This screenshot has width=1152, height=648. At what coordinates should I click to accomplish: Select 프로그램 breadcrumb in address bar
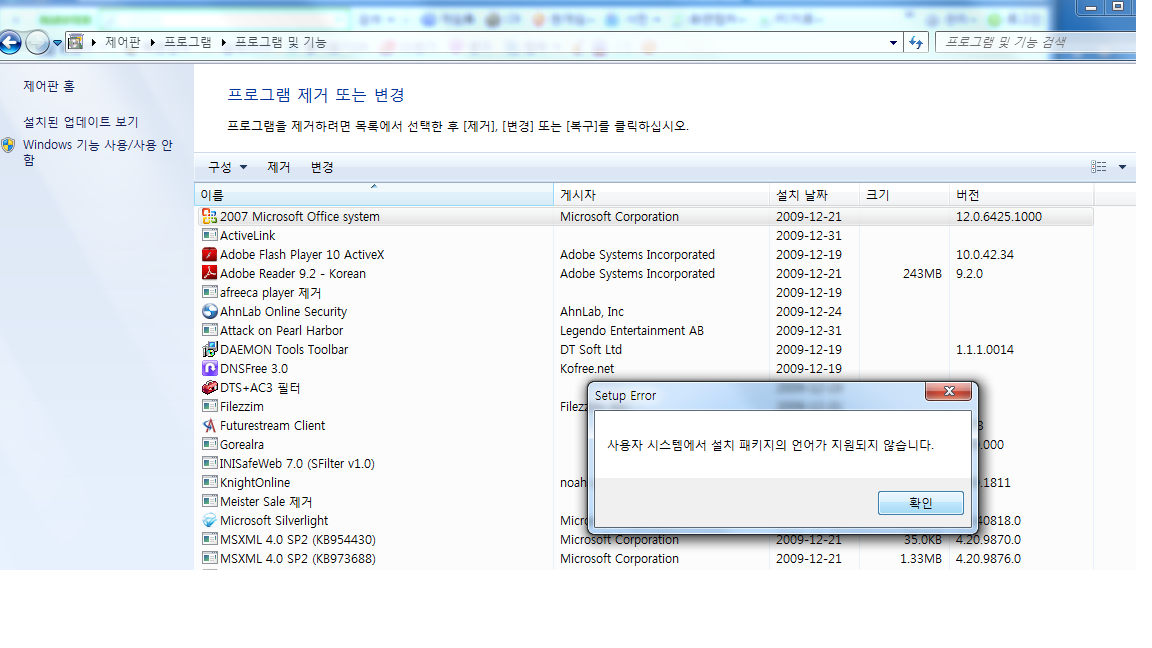click(187, 42)
